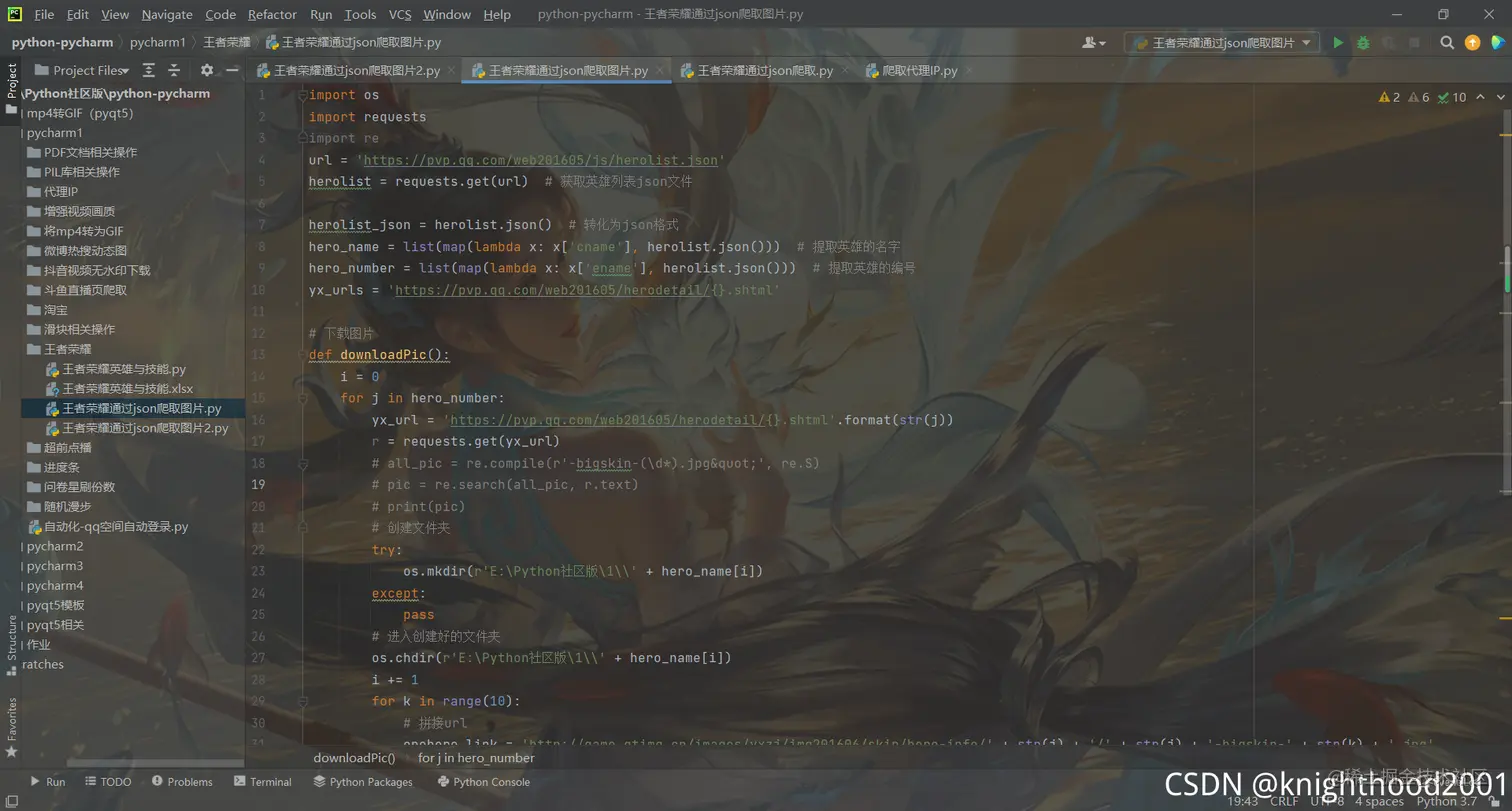Switch to 王者荣耀通过json爬取.py tab
The width and height of the screenshot is (1512, 811).
coord(765,71)
